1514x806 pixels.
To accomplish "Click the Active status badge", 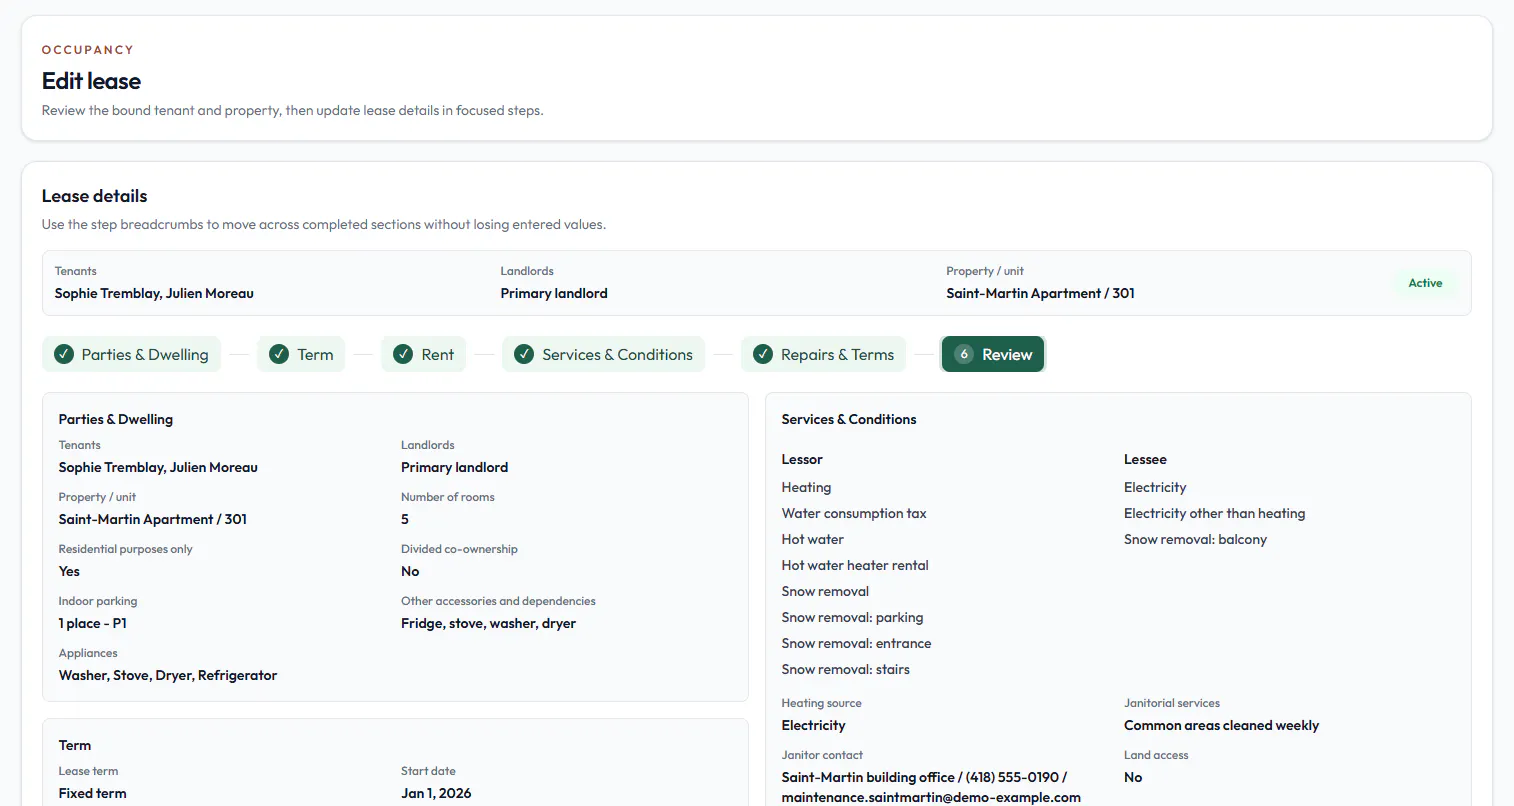I will pyautogui.click(x=1425, y=283).
